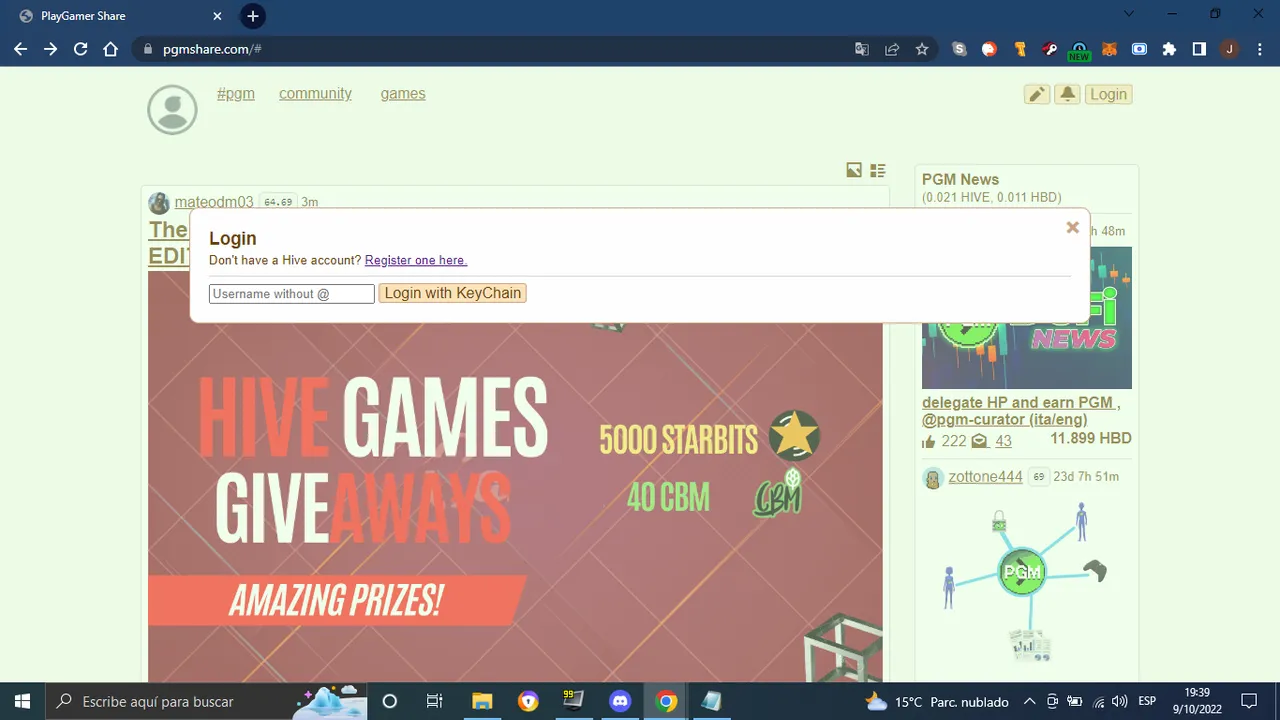The image size is (1280, 720).
Task: Bookmark this page with the star icon
Action: tap(922, 49)
